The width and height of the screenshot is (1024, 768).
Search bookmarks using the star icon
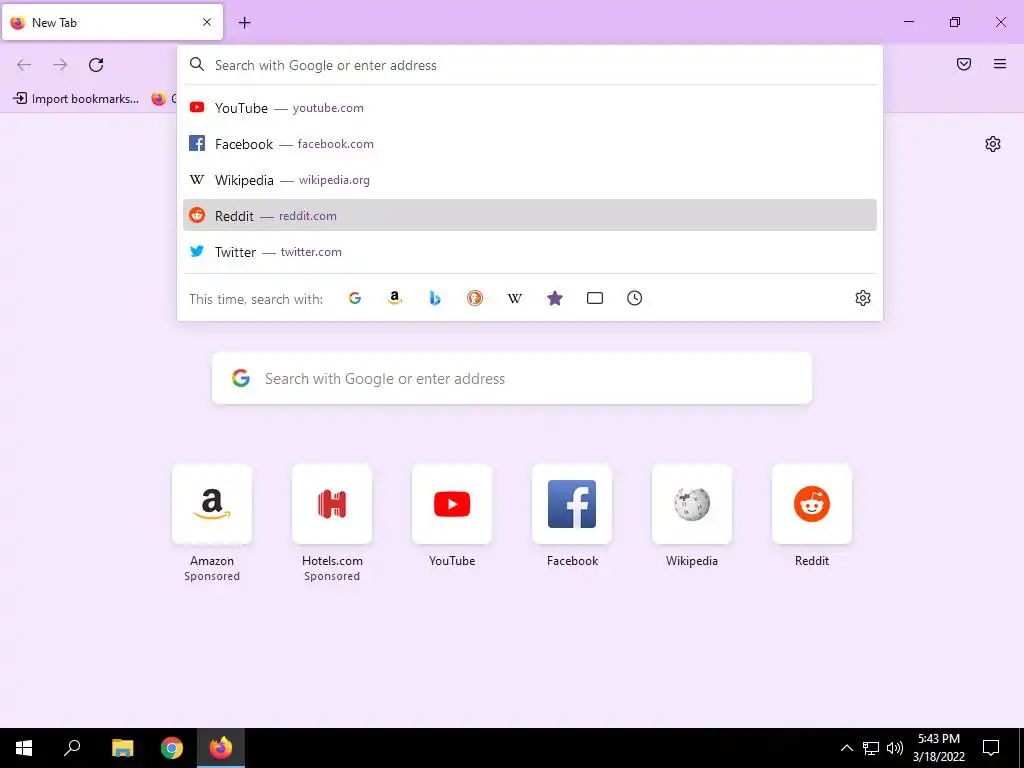[x=555, y=298]
